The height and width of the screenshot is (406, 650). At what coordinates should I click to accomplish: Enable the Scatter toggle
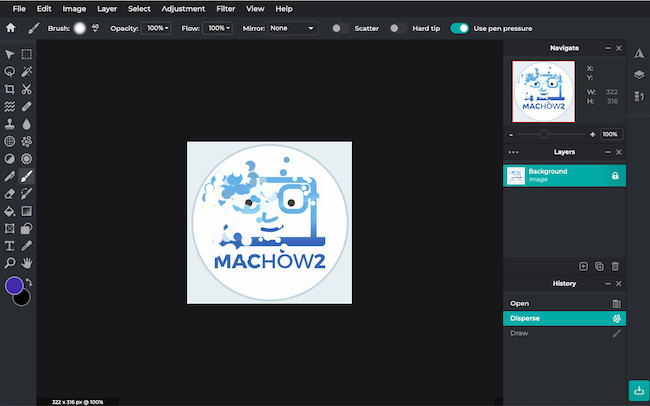tap(340, 28)
